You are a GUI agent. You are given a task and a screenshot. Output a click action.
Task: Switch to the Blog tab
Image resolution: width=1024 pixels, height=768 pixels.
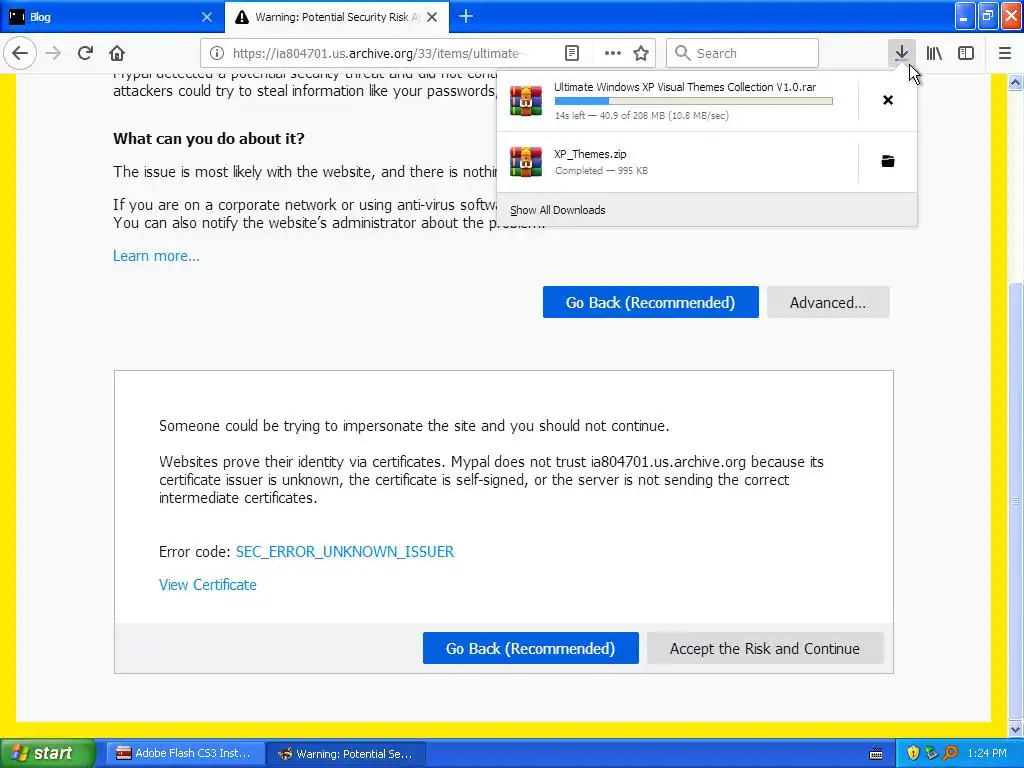(x=111, y=17)
